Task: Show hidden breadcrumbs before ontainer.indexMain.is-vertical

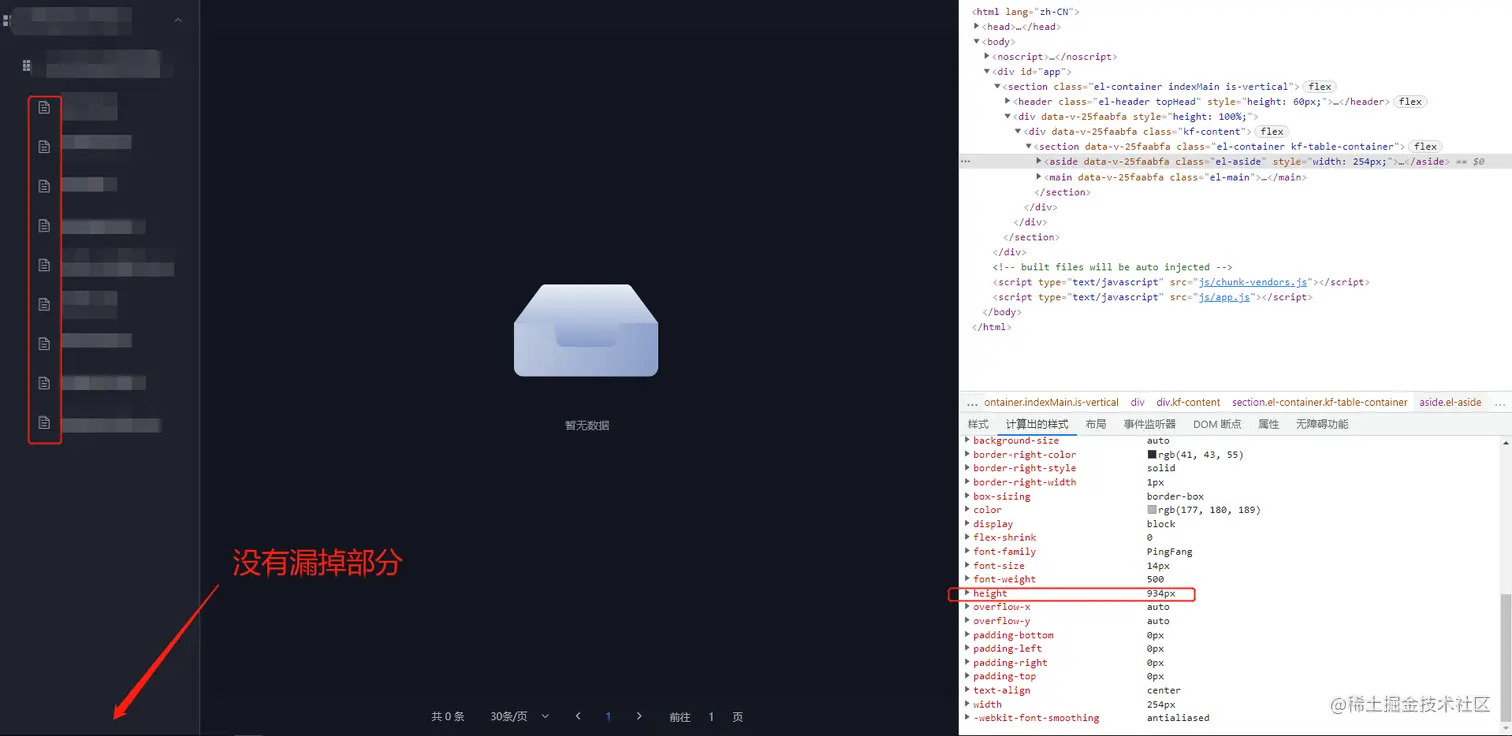Action: (x=972, y=402)
